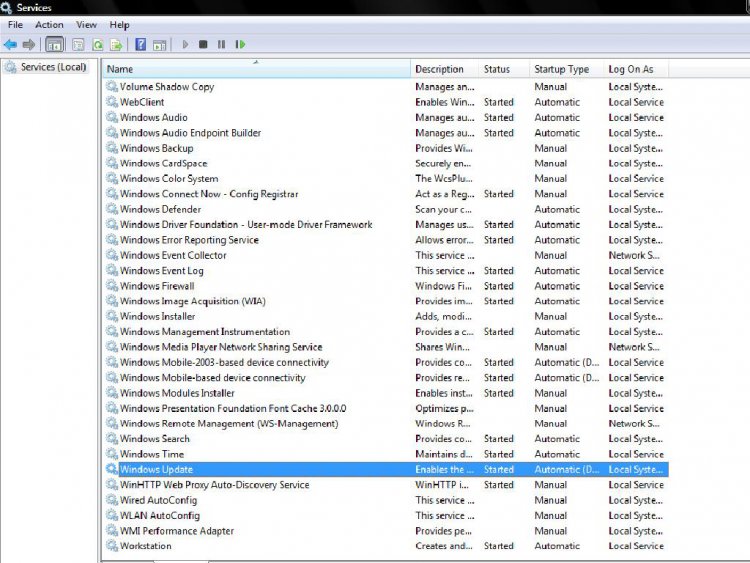Sort by Name column header
Viewport: 750px width, 563px height.
(x=256, y=69)
